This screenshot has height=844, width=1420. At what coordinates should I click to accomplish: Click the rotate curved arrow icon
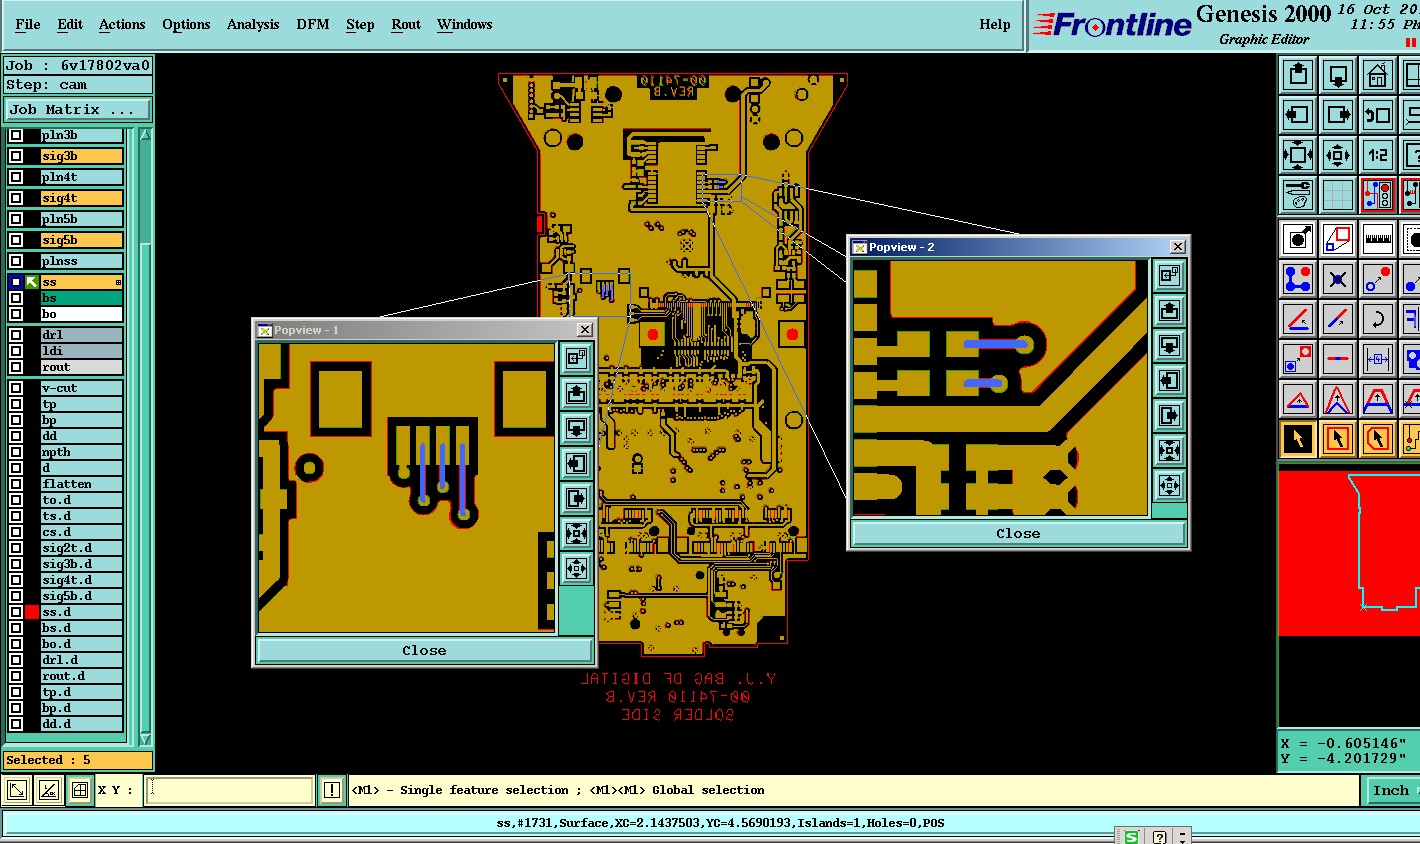[1378, 319]
